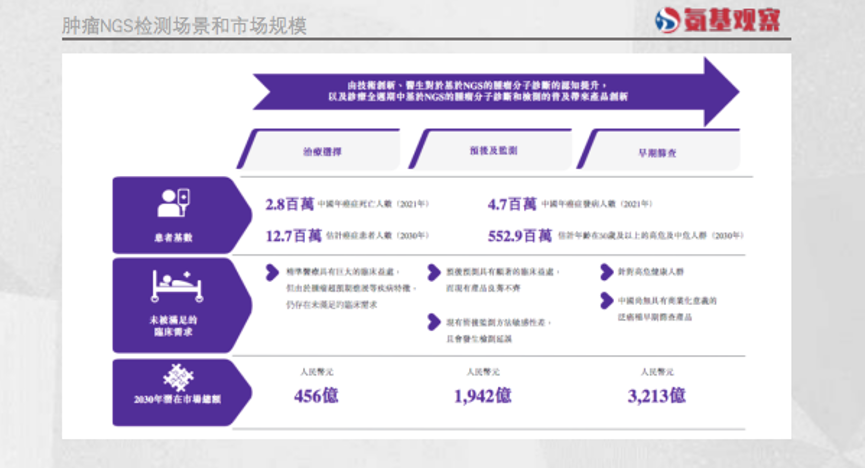Click bullet chevron beside 針對高危健康人群

(x=606, y=271)
